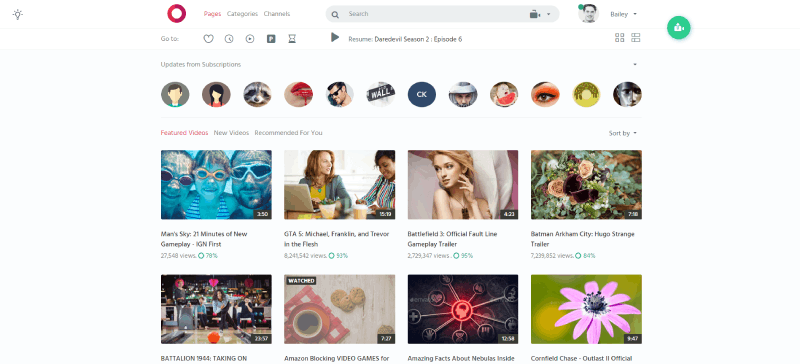Play the bowling alley thumbnail
The image size is (800, 364).
(x=216, y=309)
